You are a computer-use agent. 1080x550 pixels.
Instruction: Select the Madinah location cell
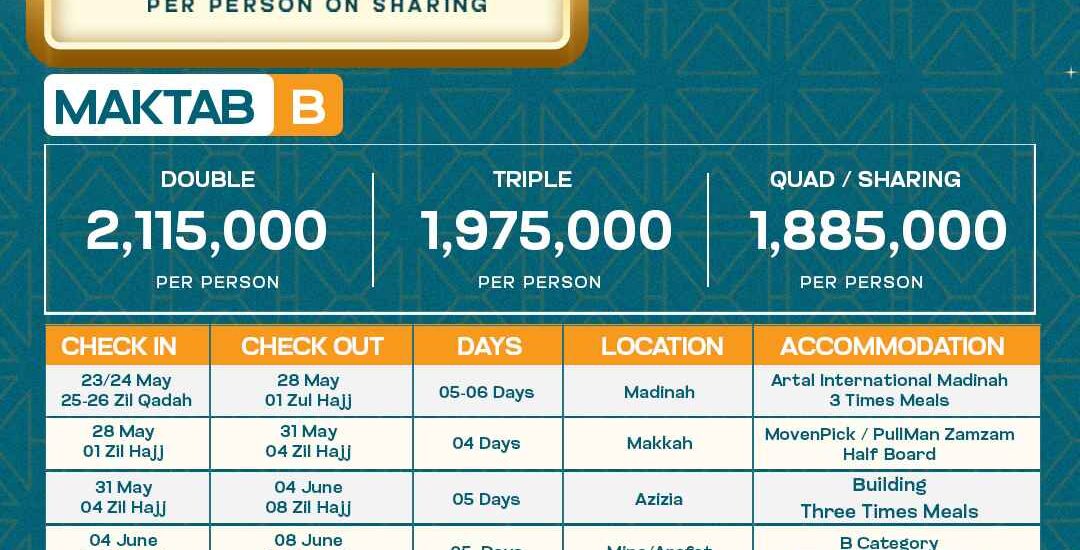[659, 392]
